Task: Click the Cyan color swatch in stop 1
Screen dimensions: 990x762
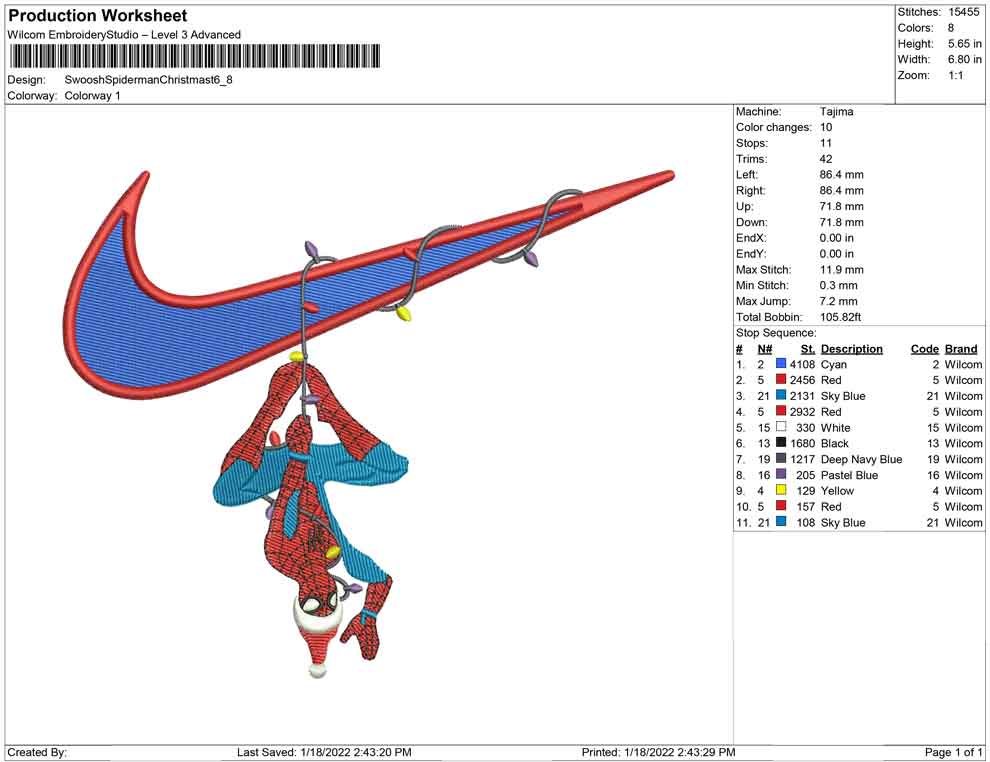Action: [x=781, y=365]
